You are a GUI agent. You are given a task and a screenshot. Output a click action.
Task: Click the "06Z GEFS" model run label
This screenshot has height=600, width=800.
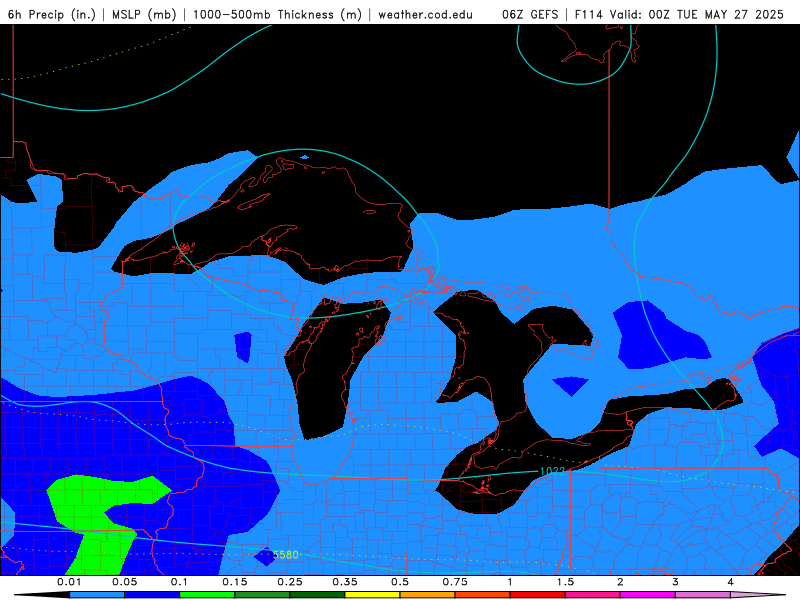(530, 14)
